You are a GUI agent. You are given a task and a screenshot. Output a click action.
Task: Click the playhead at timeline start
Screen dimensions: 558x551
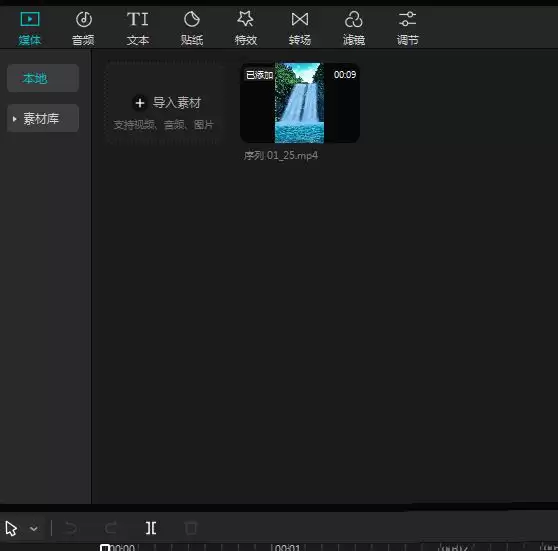coord(105,547)
